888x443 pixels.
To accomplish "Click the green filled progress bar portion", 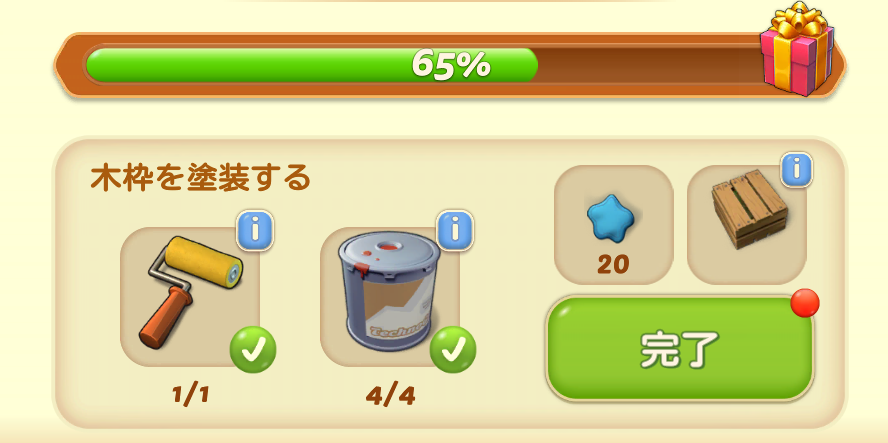I will coord(311,65).
